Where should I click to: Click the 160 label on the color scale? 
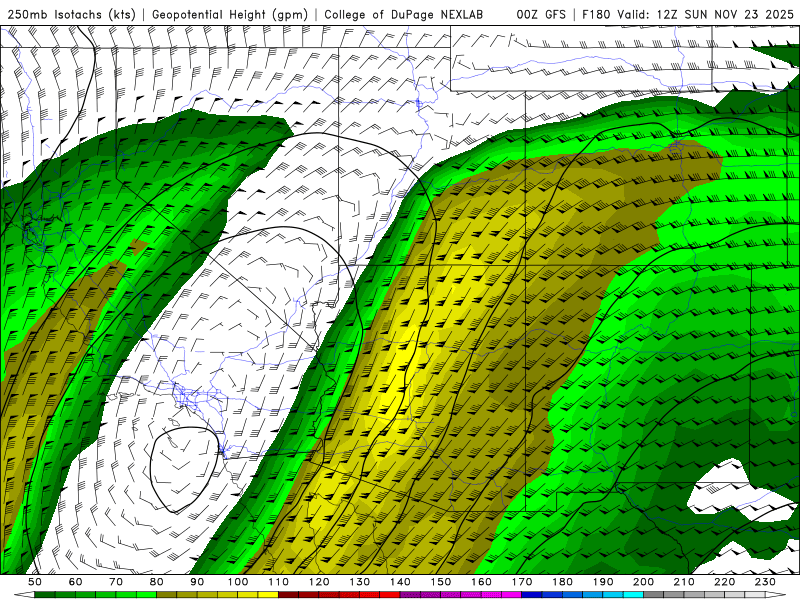[481, 582]
